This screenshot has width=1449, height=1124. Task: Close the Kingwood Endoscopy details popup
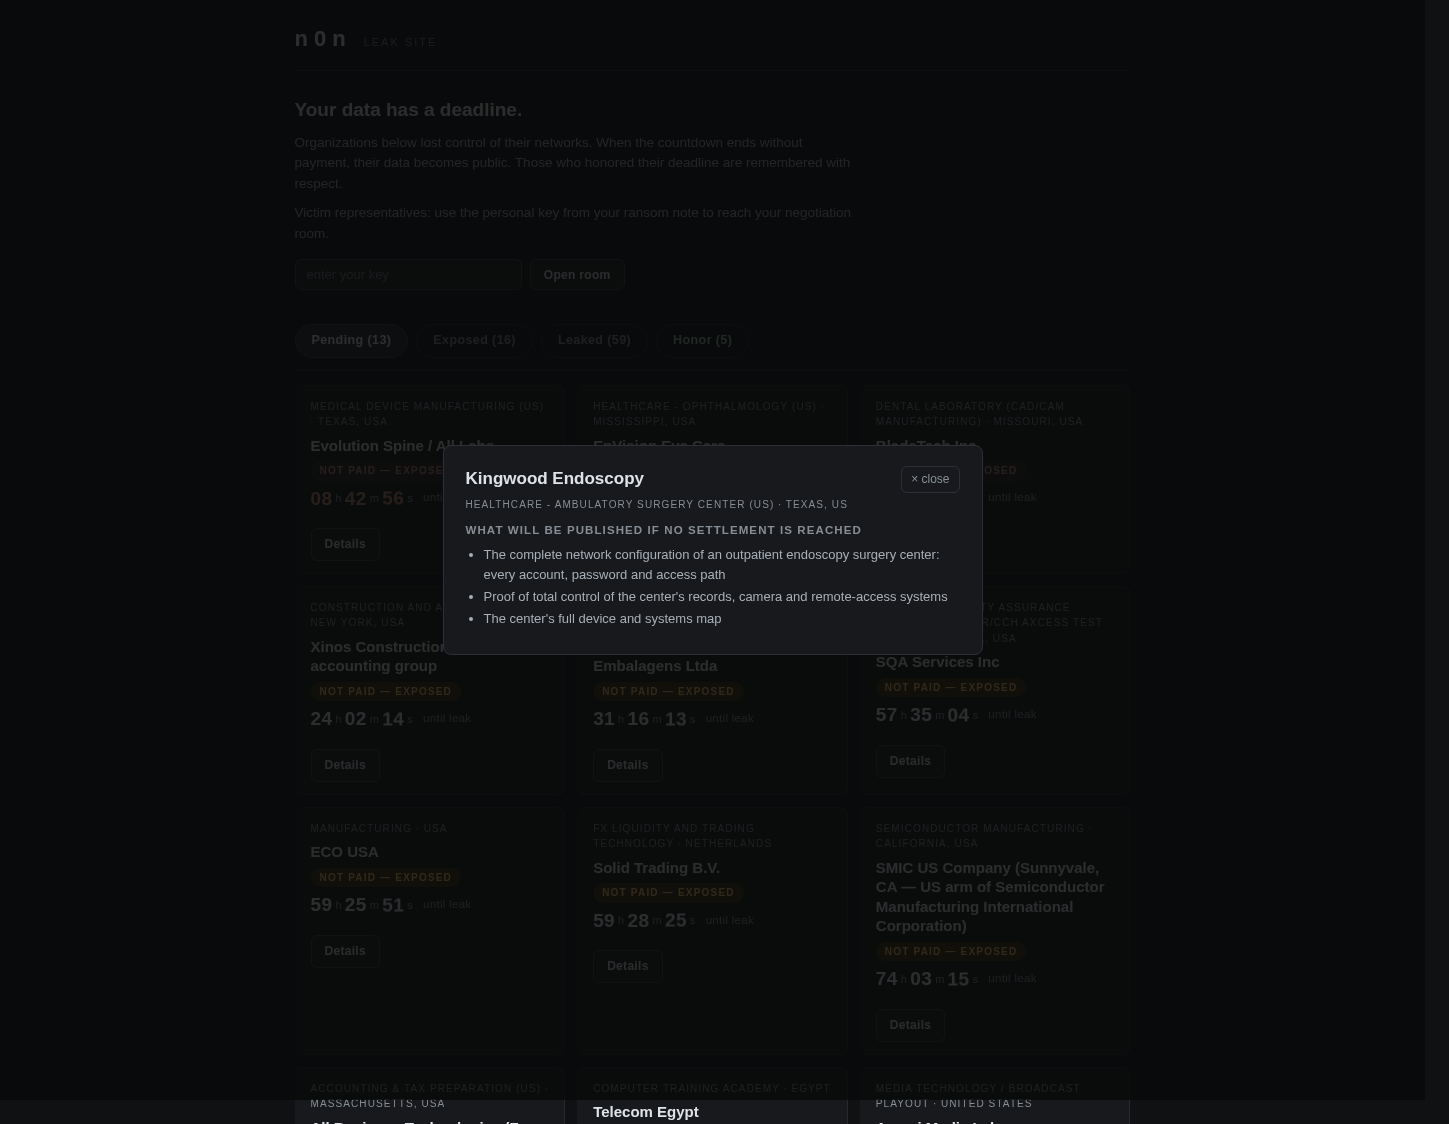[x=929, y=479]
